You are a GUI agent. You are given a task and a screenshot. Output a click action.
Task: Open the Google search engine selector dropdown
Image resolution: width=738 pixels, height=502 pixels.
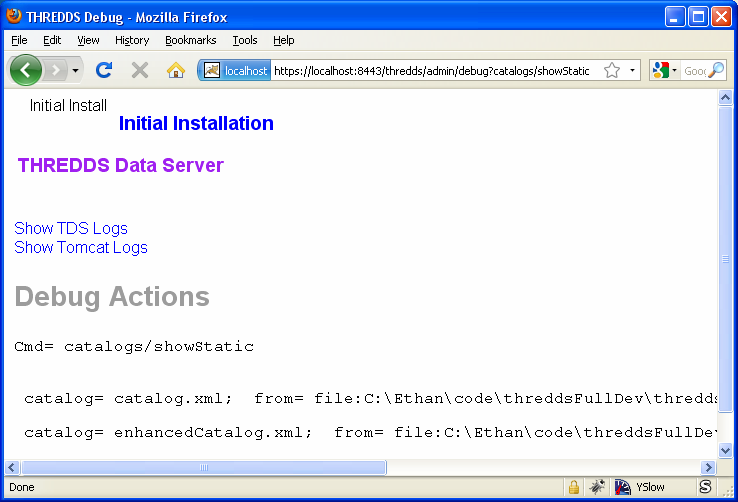pyautogui.click(x=665, y=71)
